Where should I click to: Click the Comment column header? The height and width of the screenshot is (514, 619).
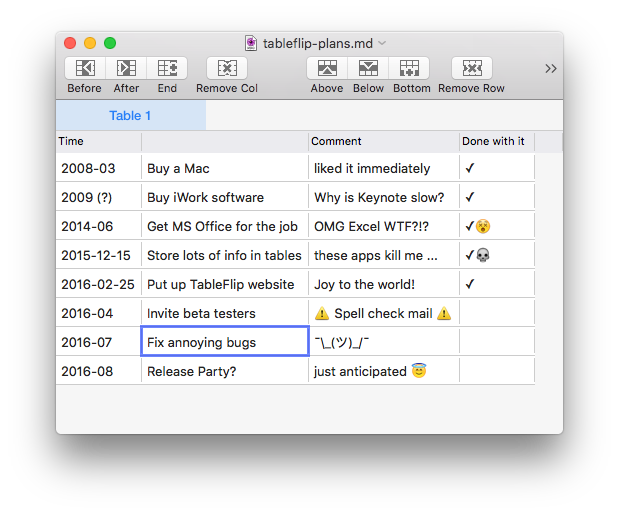point(383,142)
